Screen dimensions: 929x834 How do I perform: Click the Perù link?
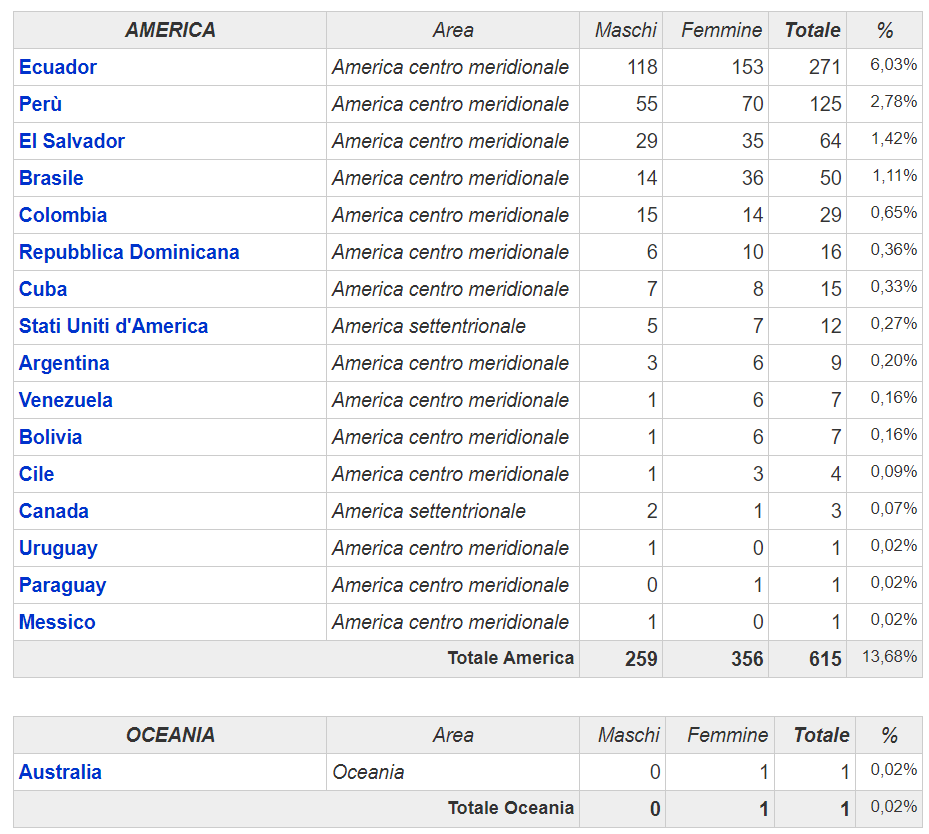tap(40, 104)
